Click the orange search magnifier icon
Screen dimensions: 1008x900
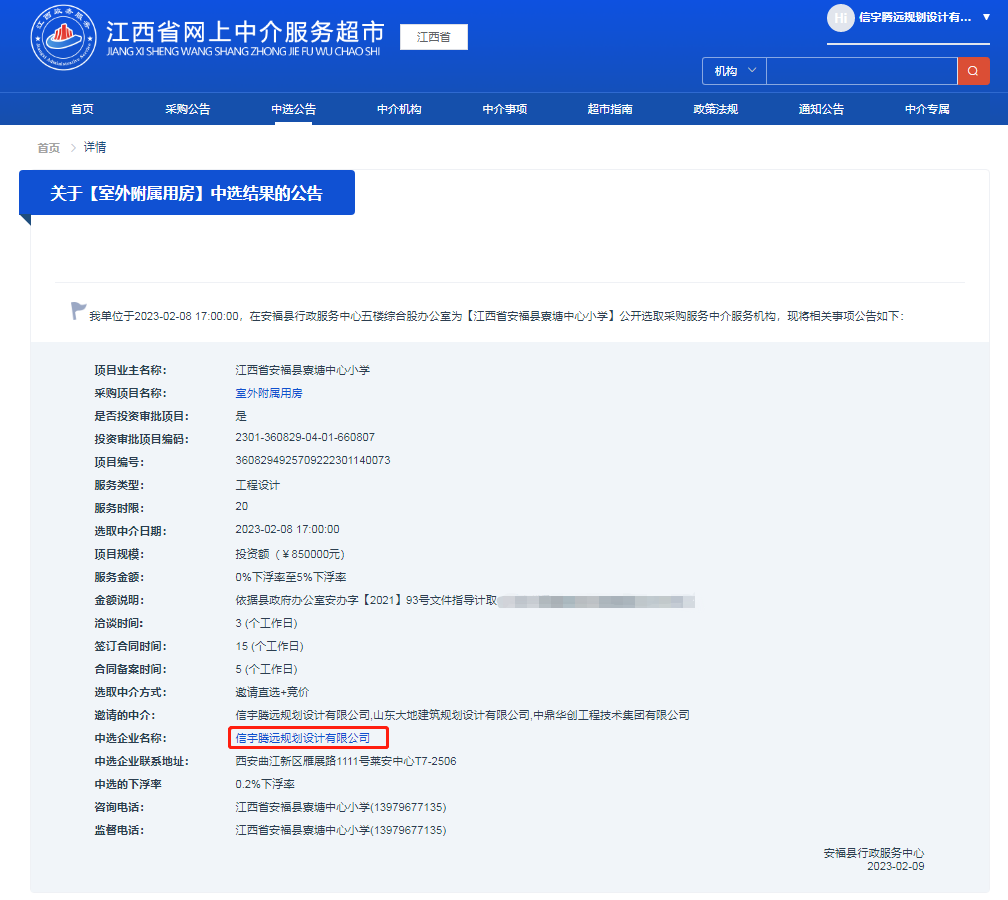[973, 71]
